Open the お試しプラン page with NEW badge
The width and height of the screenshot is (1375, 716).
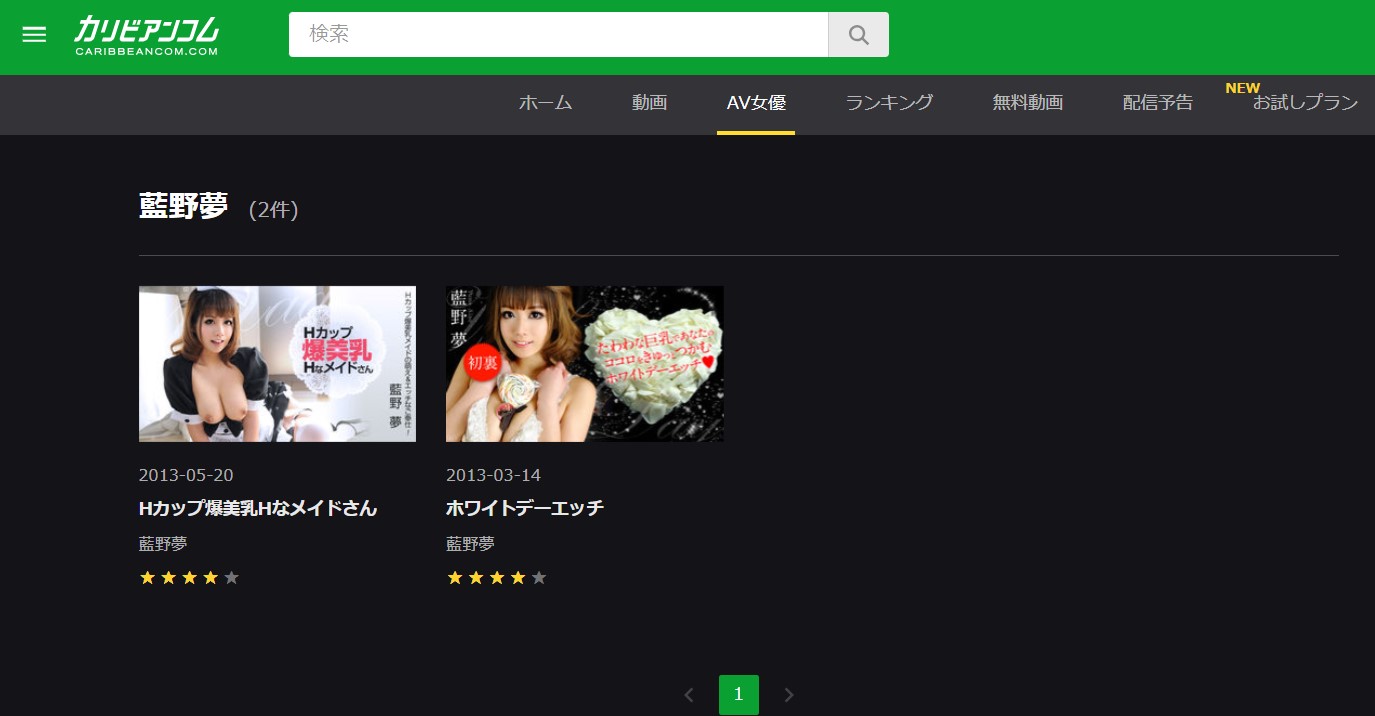(1305, 103)
